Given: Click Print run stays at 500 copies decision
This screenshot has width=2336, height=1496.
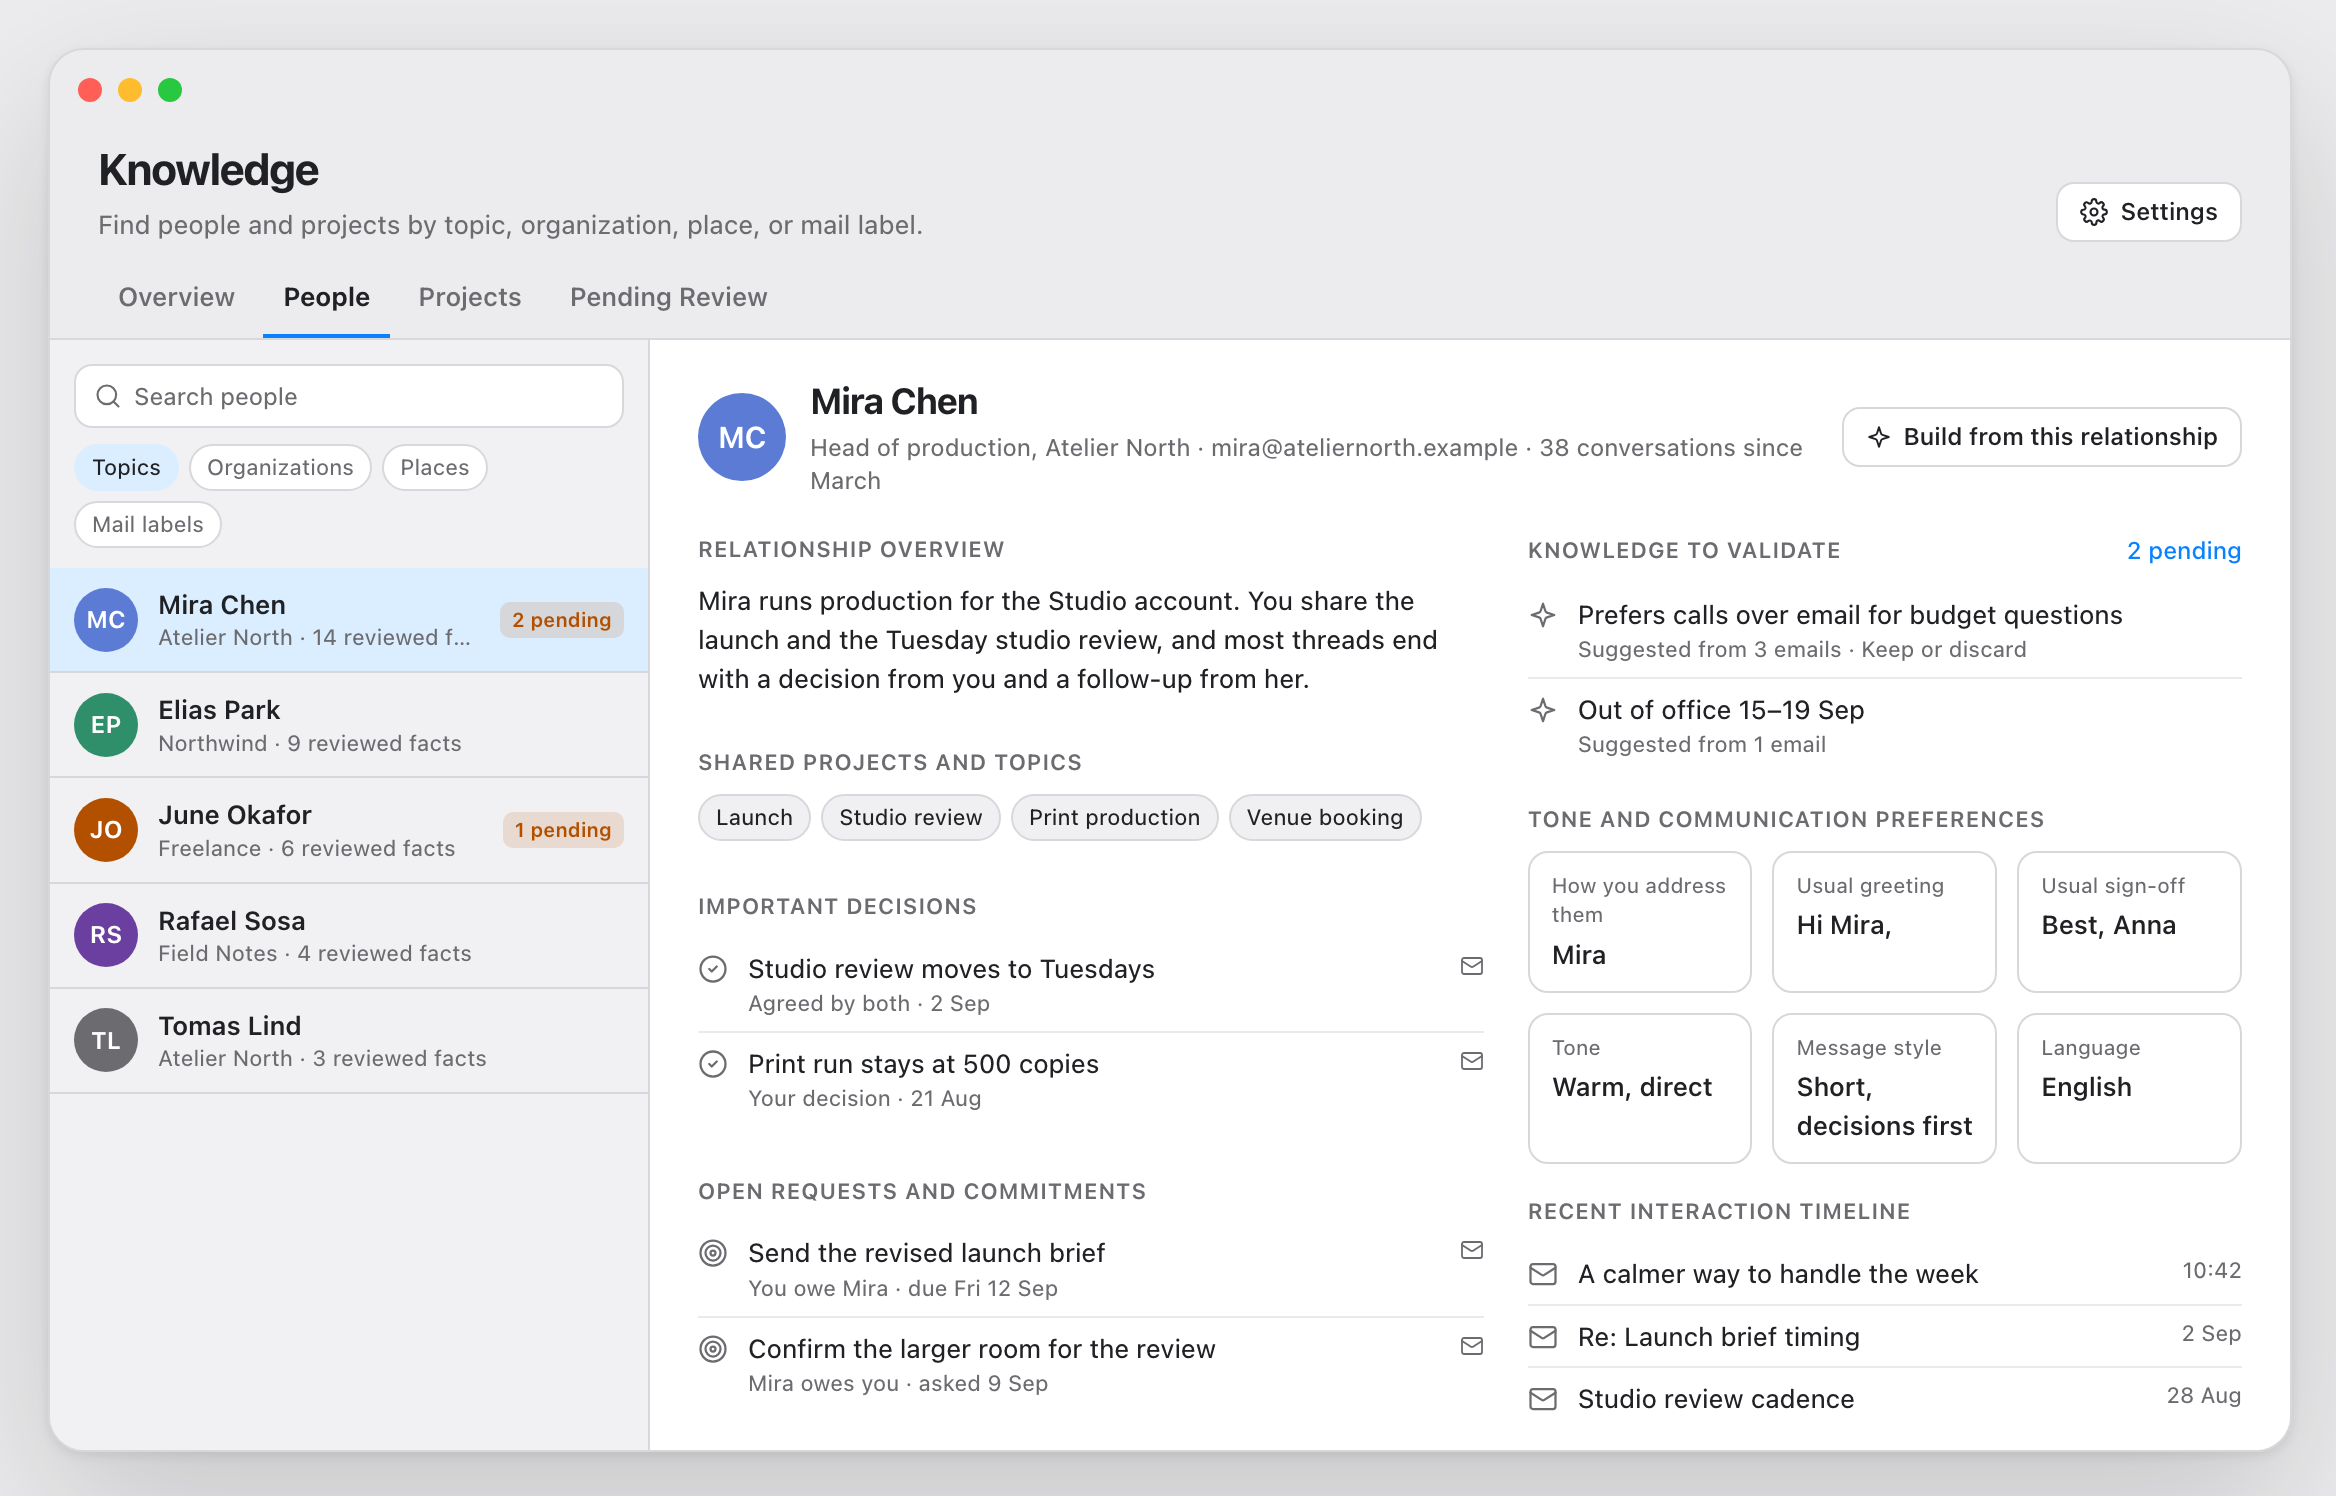Looking at the screenshot, I should tap(1090, 1080).
